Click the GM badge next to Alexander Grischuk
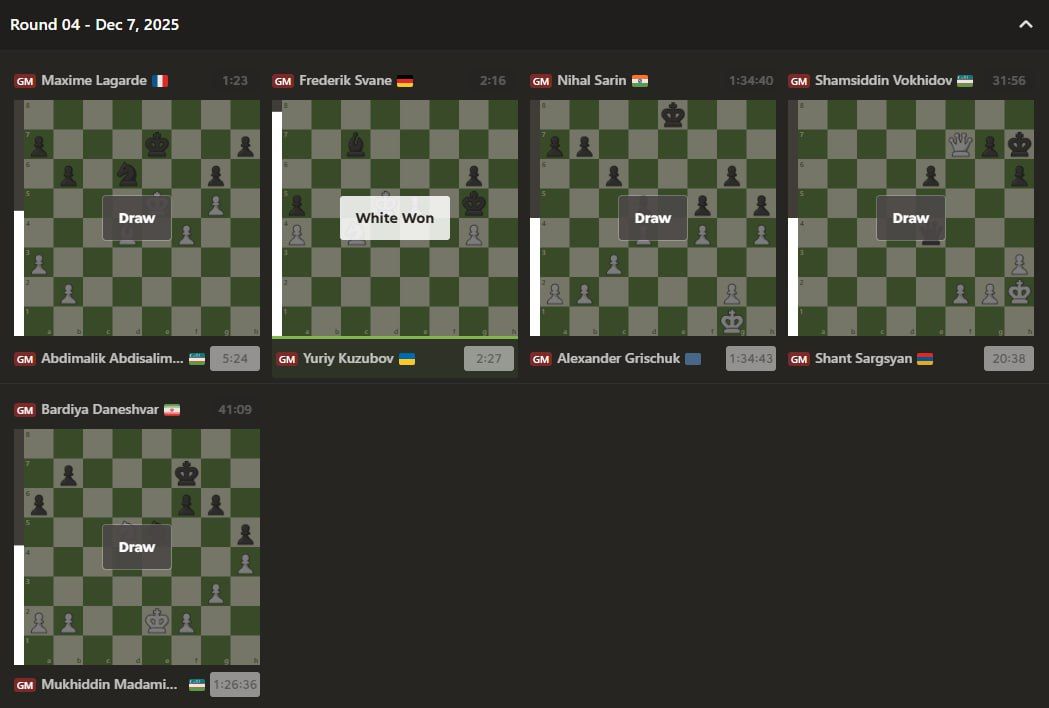The image size is (1049, 708). (x=541, y=359)
